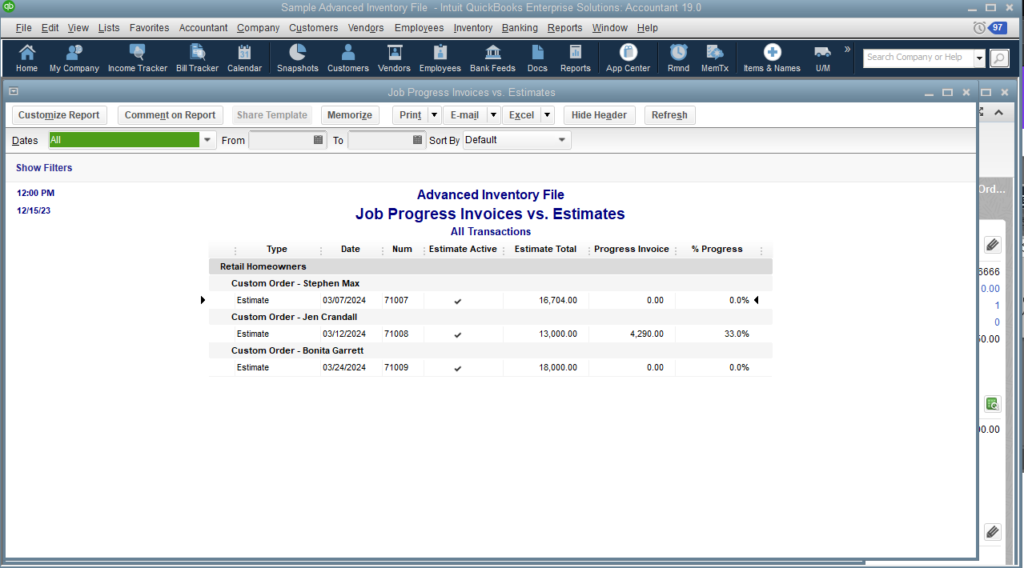Viewport: 1024px width, 568px height.
Task: Expand the icon bar overflow chevron
Action: click(847, 49)
